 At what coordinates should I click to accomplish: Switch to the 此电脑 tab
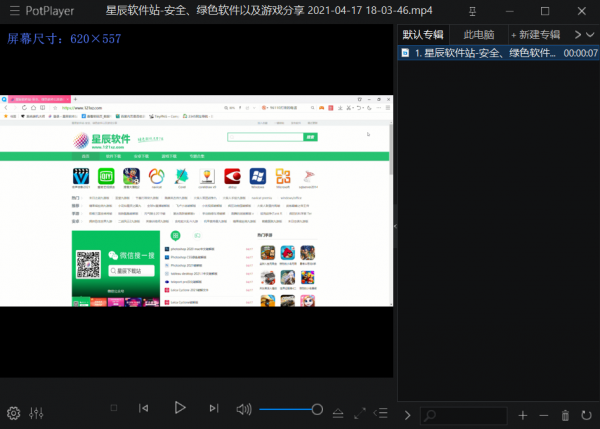(479, 35)
